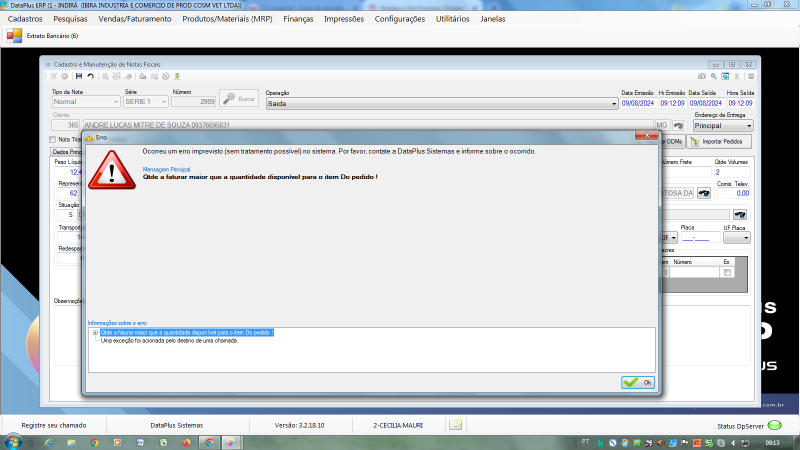
Task: Confirm the error dialog with Ok
Action: pyautogui.click(x=638, y=382)
